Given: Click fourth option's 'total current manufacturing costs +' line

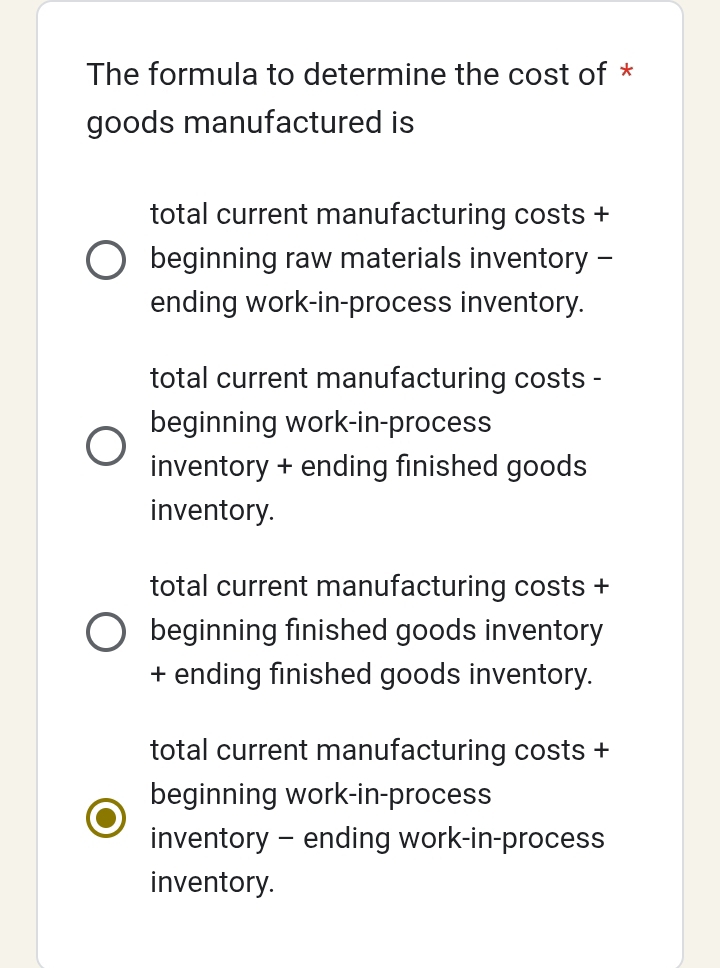Looking at the screenshot, I should [379, 751].
